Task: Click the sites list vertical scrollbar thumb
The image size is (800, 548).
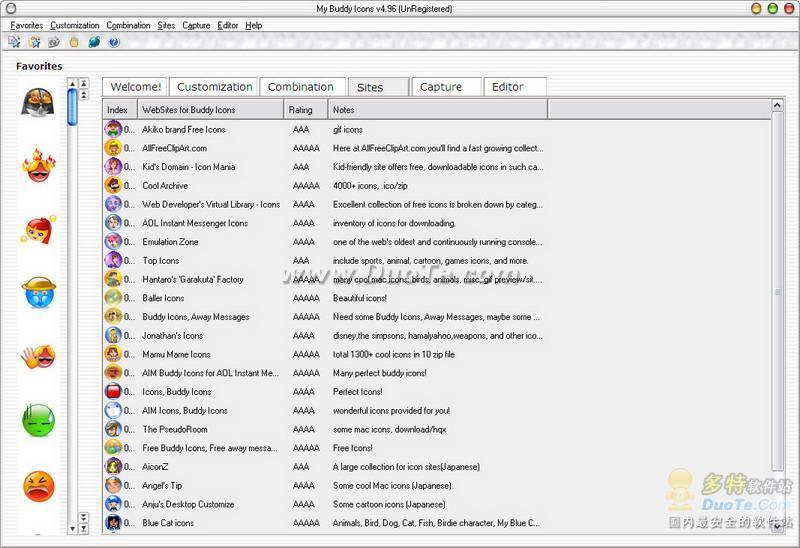Action: 778,292
